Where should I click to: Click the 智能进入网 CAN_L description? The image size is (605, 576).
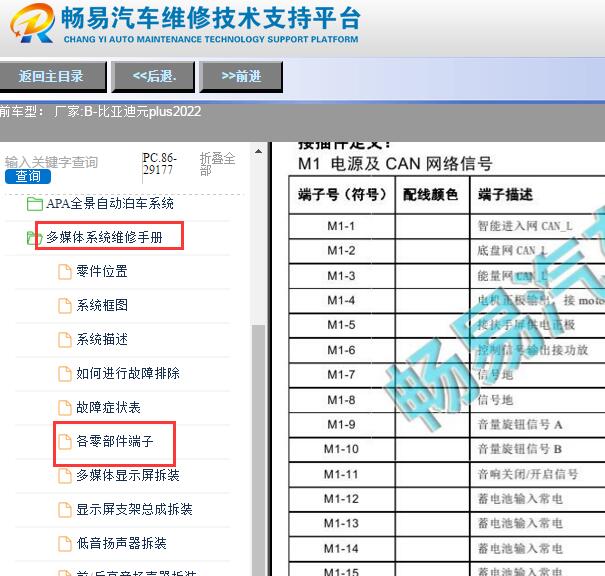525,226
